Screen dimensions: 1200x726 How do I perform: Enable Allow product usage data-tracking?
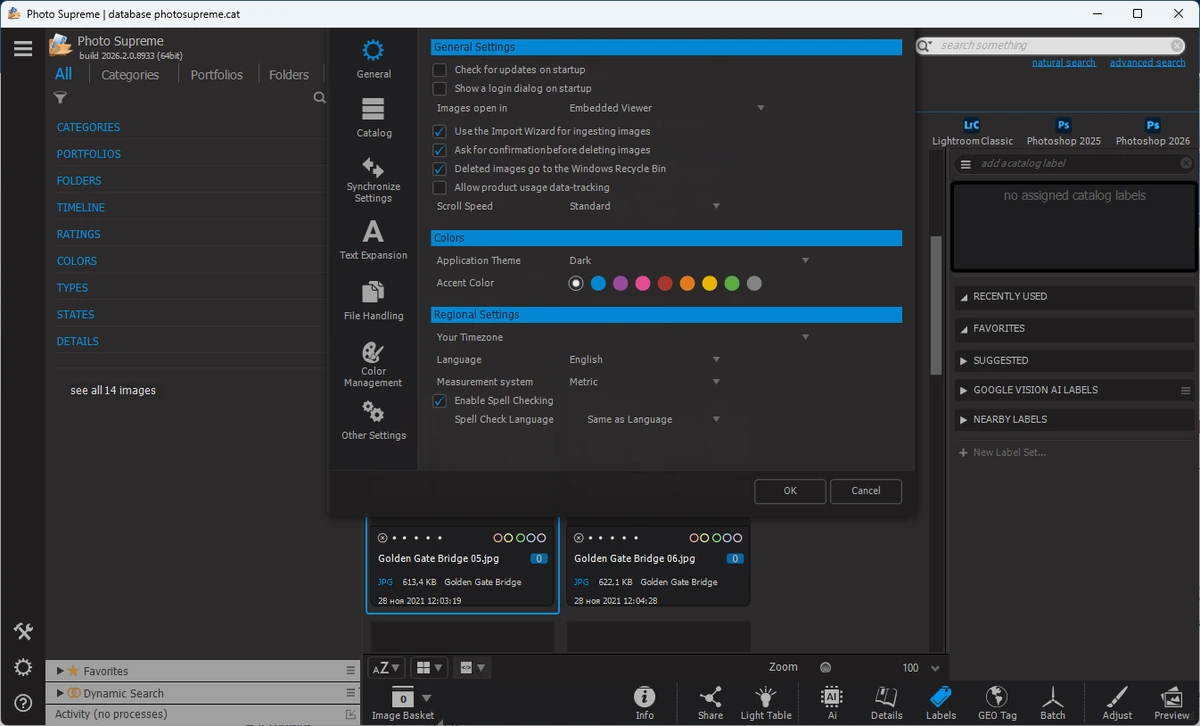coord(439,188)
